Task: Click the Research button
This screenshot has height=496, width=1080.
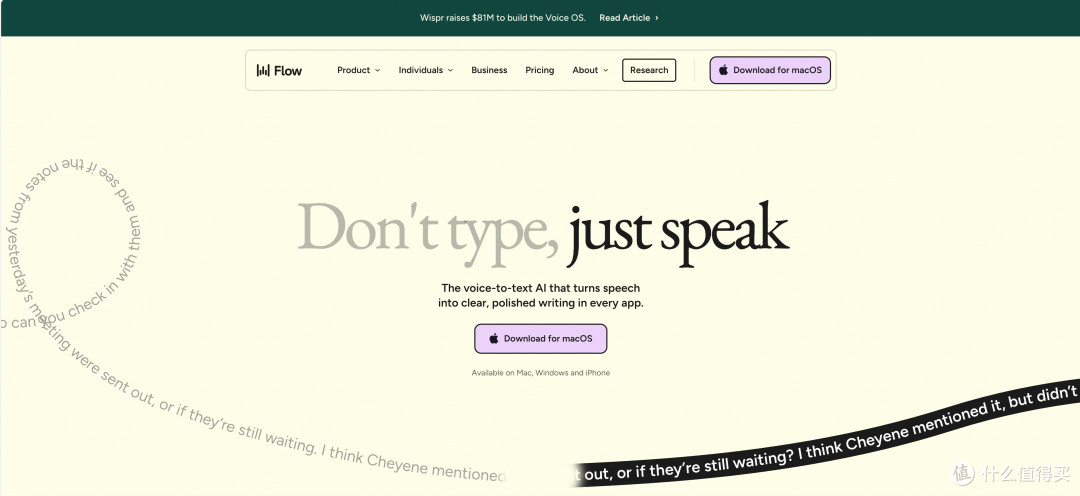Action: coord(649,70)
